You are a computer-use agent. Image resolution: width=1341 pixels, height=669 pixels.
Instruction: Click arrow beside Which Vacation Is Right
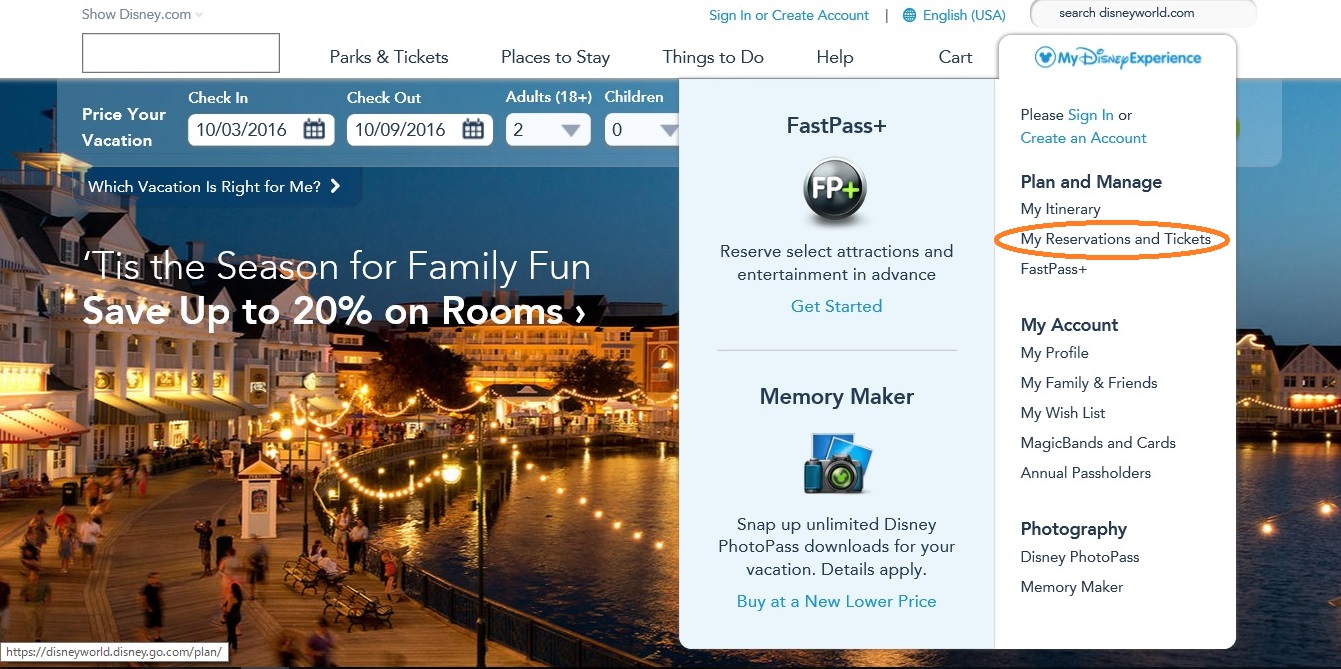[335, 186]
